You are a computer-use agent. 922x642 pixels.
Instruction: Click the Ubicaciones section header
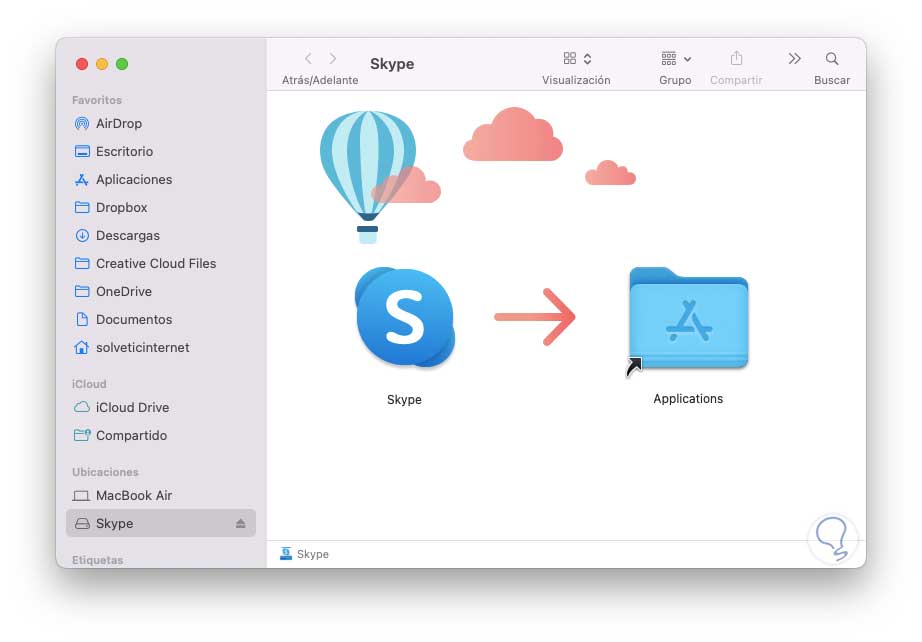click(x=105, y=472)
